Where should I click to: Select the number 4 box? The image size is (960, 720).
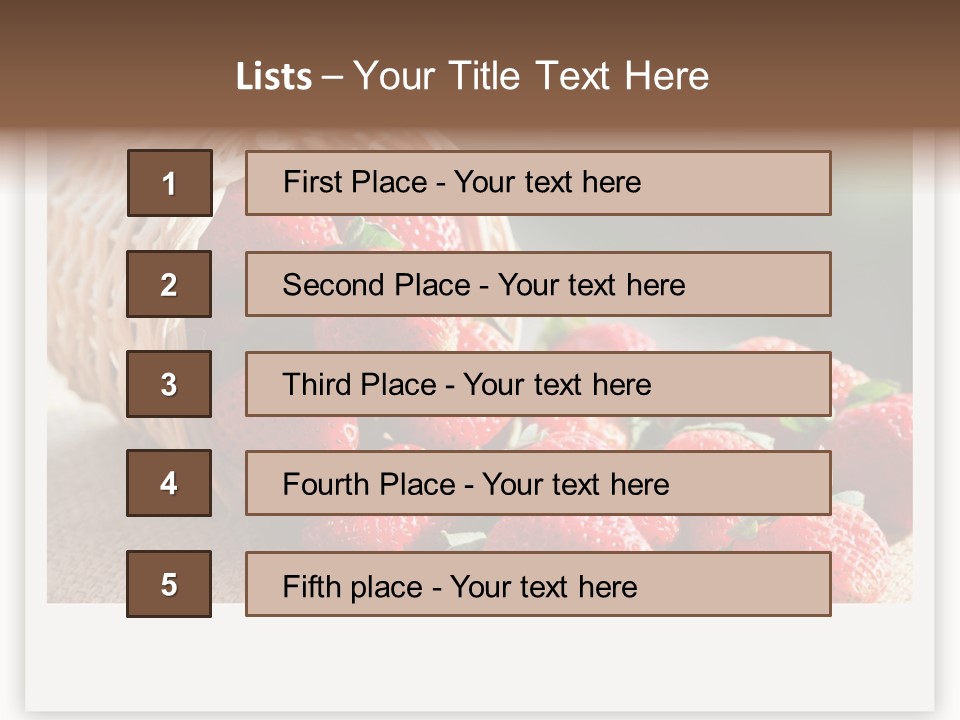pyautogui.click(x=169, y=483)
